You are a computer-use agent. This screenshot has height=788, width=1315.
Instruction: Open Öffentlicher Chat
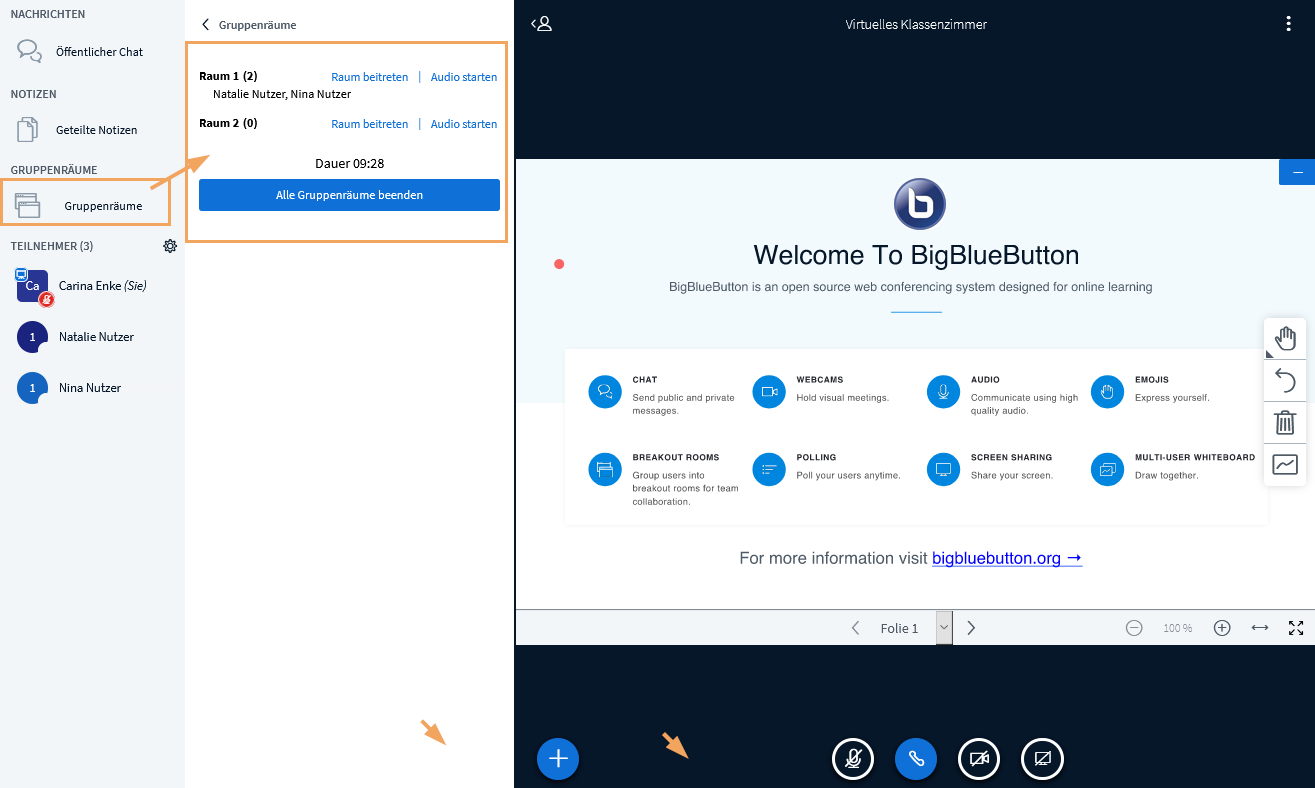tap(99, 52)
